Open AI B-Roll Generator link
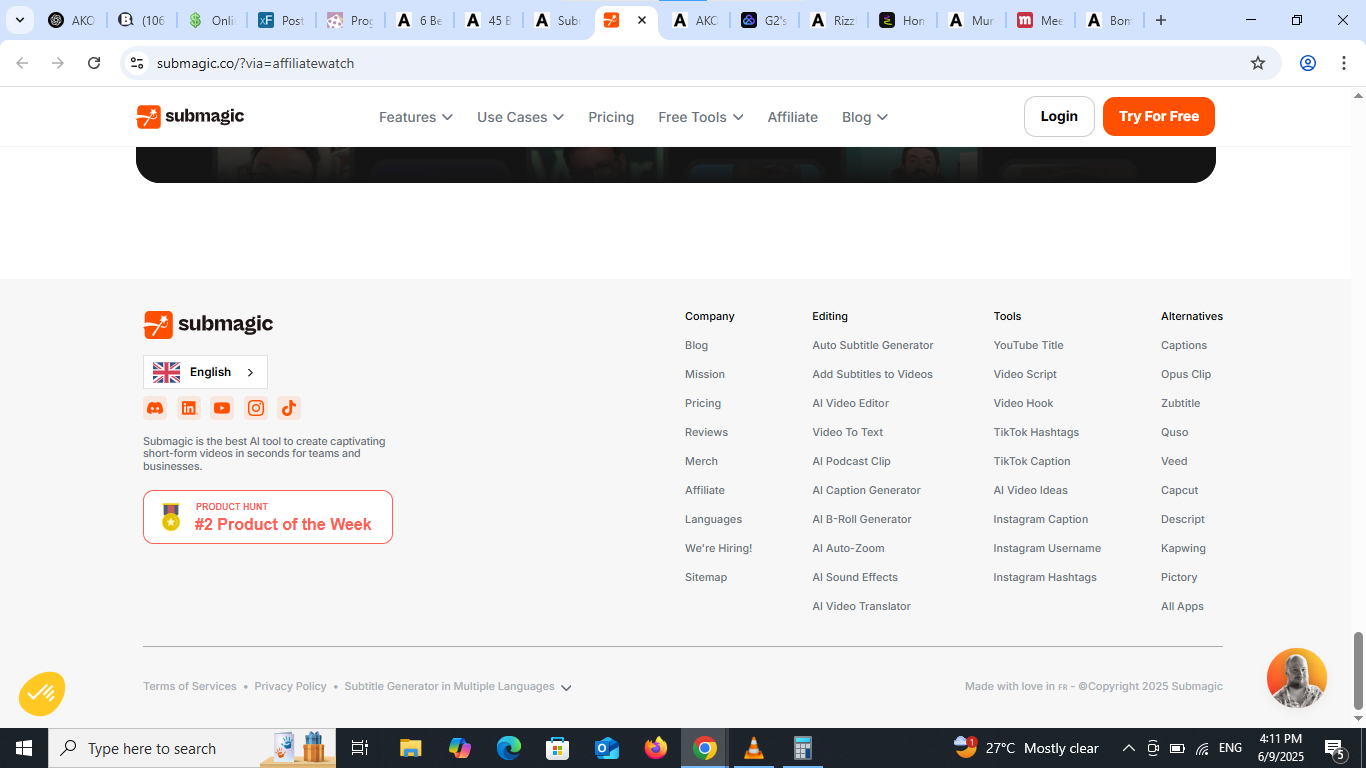Screen dimensions: 1366x768 coord(862,520)
